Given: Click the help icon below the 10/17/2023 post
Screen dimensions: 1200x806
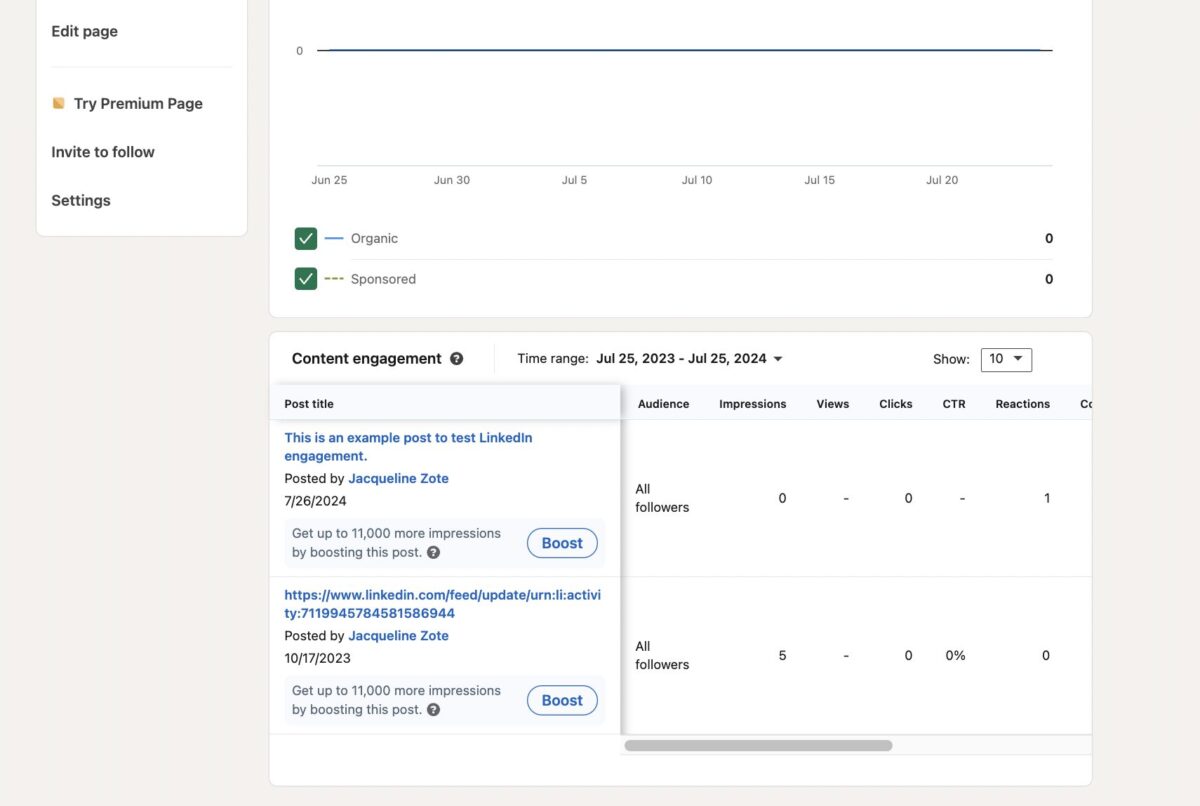Looking at the screenshot, I should tap(433, 709).
